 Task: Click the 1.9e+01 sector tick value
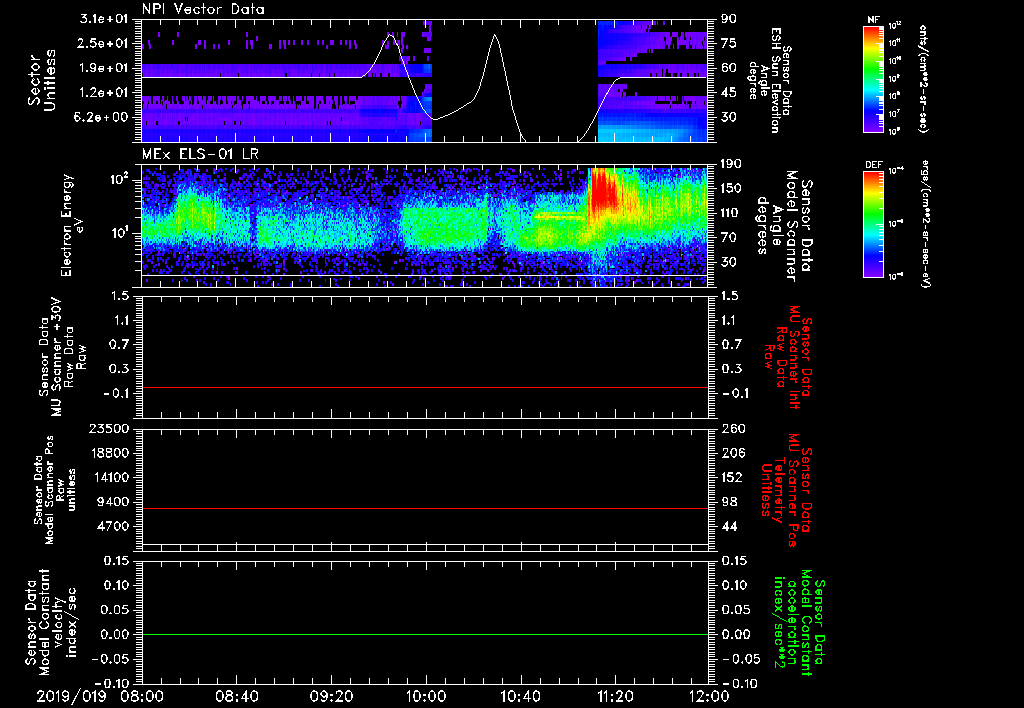104,68
